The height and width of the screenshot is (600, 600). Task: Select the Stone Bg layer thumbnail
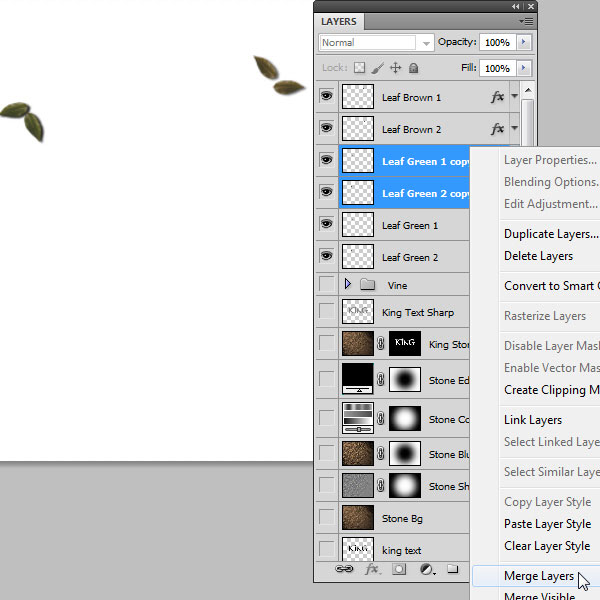pos(358,517)
